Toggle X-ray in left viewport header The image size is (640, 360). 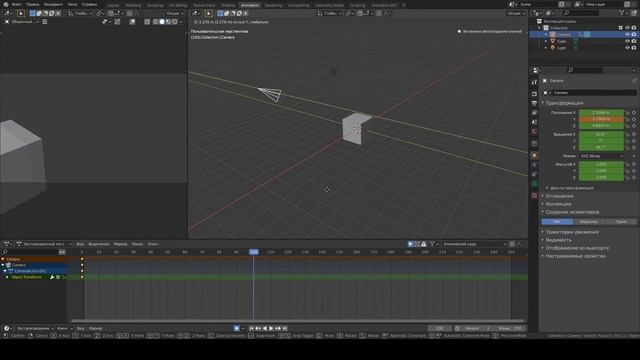pos(147,22)
